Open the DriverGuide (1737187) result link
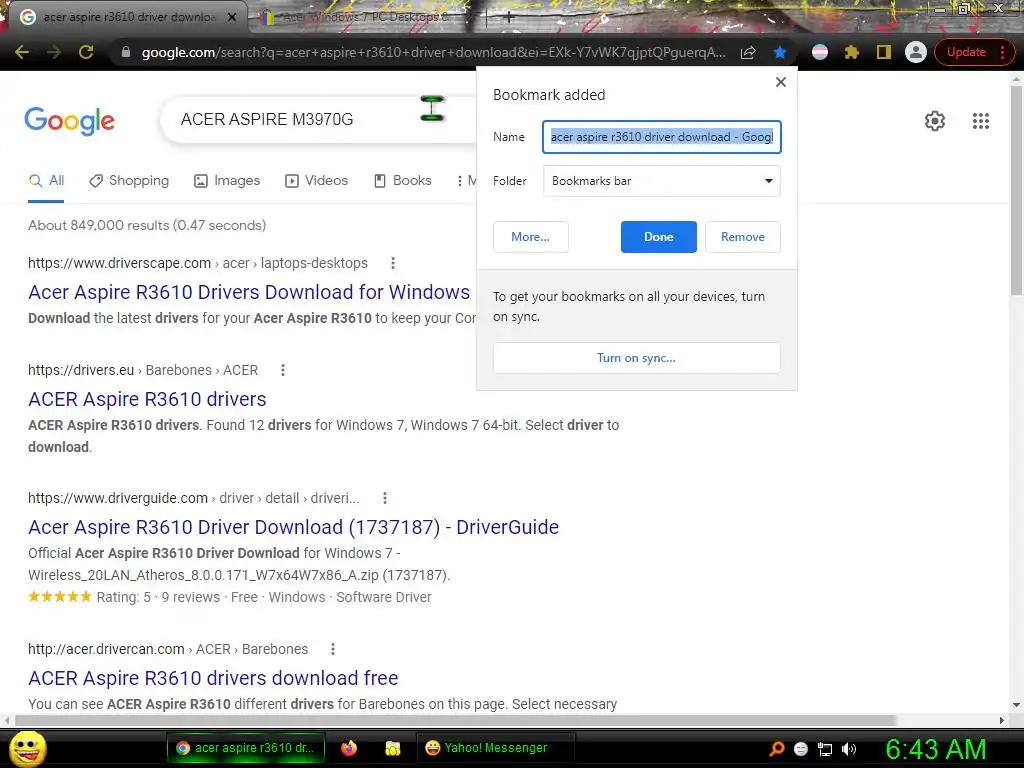Screen dimensions: 1024x768 click(293, 527)
